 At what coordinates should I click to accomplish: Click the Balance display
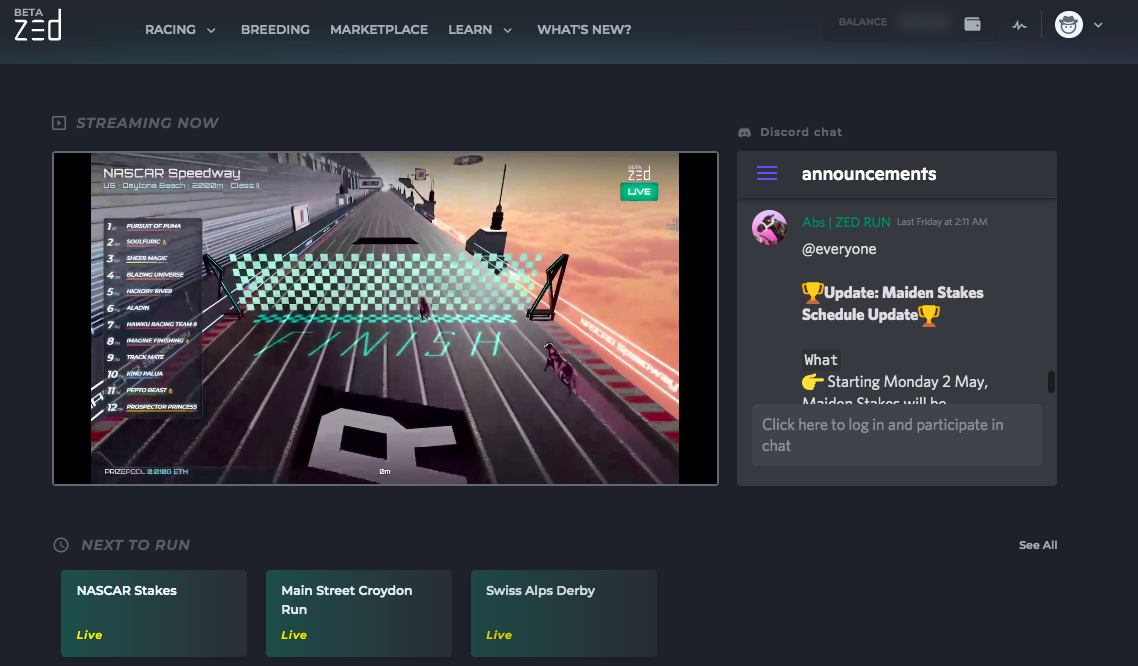[894, 22]
